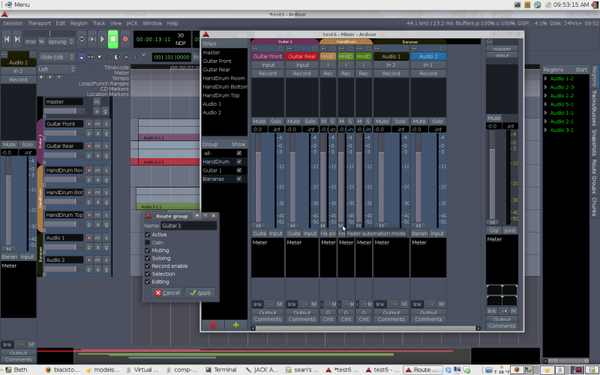Open the Left zoom focus dropdown
Screen dimensions: 600x375
(x=57, y=70)
